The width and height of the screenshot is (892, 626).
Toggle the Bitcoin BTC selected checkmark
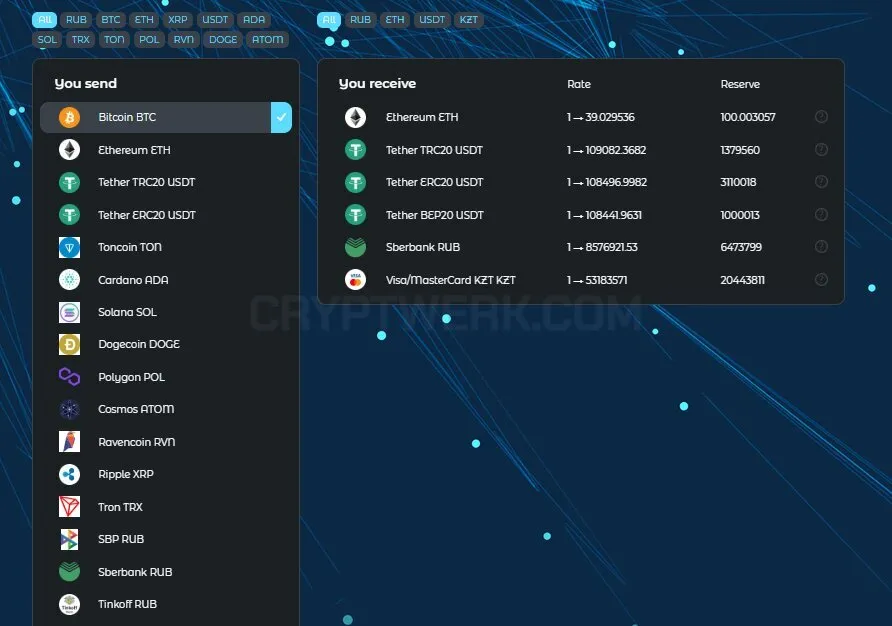click(x=281, y=117)
